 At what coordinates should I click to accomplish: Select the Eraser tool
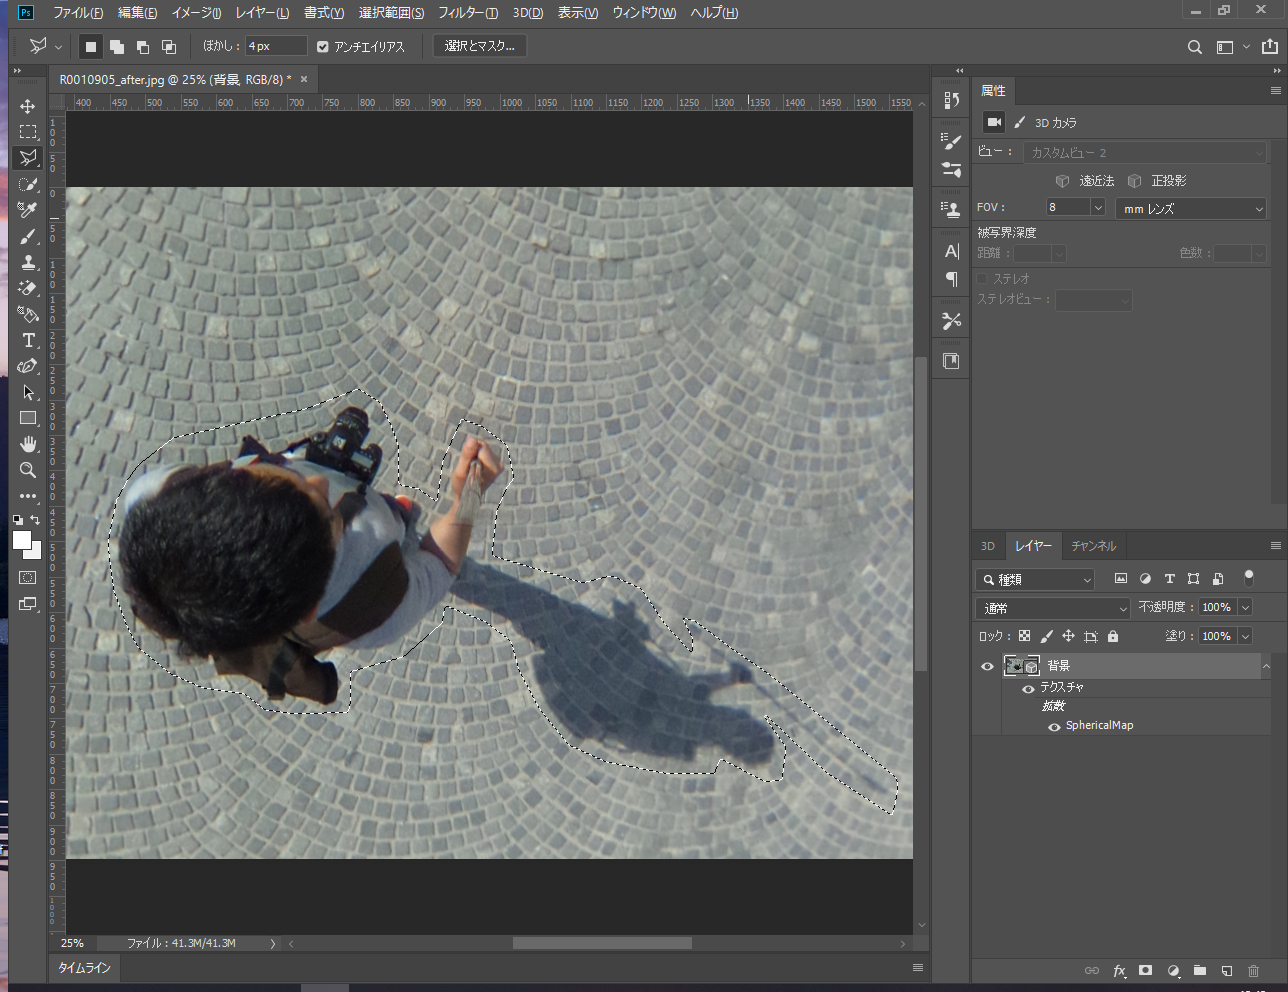pos(28,288)
